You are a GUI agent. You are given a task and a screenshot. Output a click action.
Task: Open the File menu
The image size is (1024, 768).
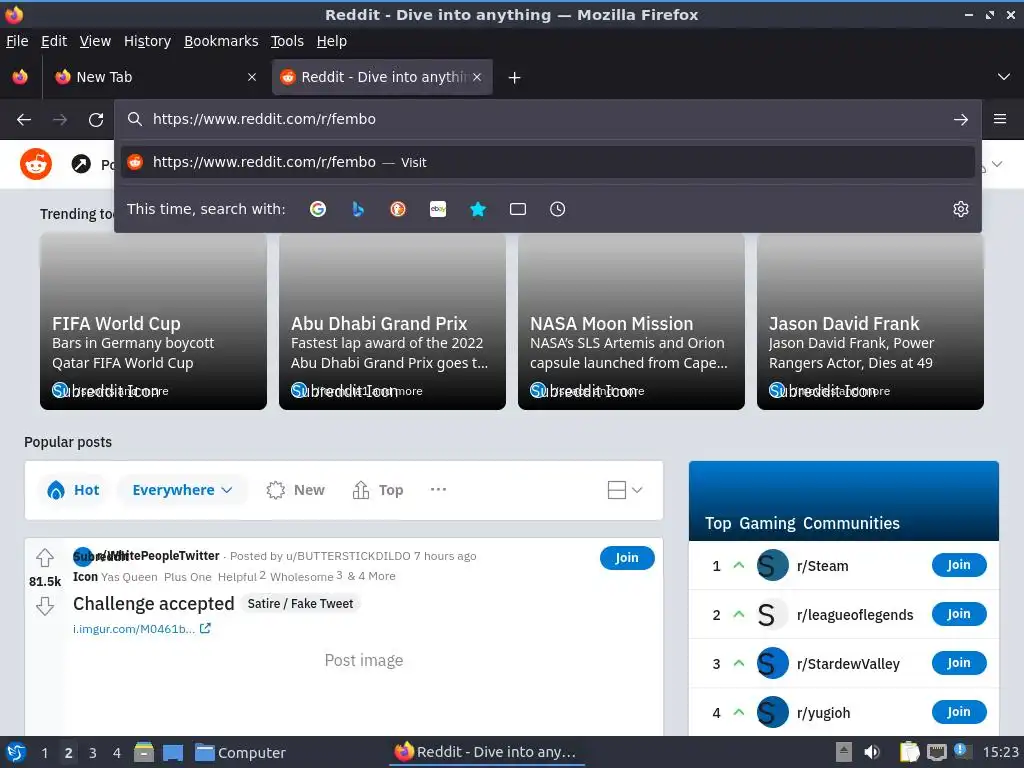(x=17, y=41)
